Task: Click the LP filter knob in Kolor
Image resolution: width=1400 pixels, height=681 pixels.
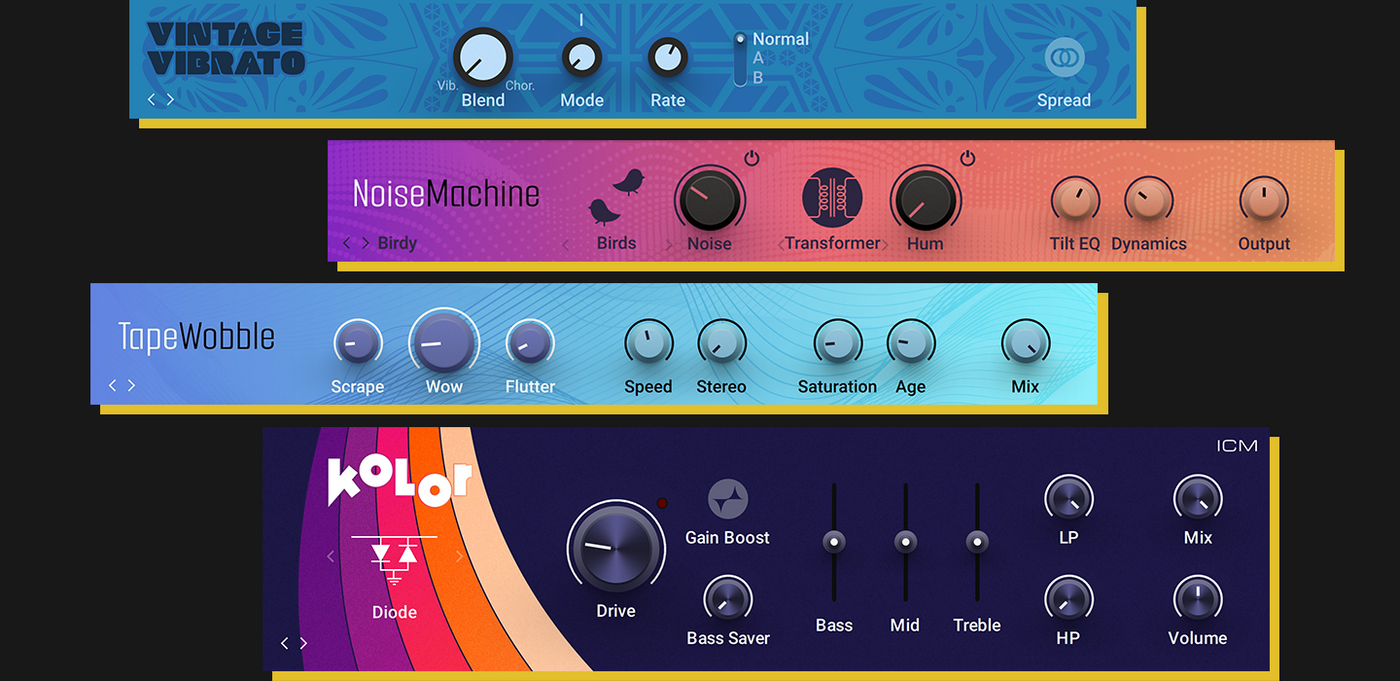Action: pos(1068,497)
